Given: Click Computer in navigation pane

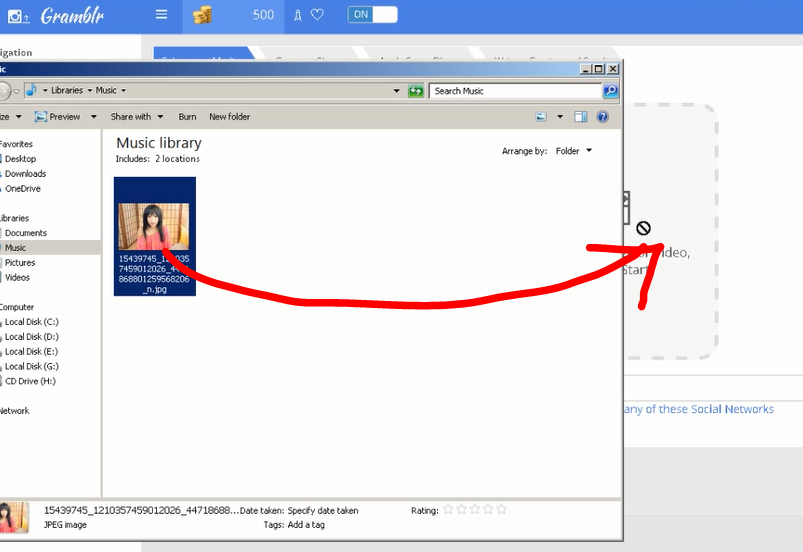Looking at the screenshot, I should 17,307.
